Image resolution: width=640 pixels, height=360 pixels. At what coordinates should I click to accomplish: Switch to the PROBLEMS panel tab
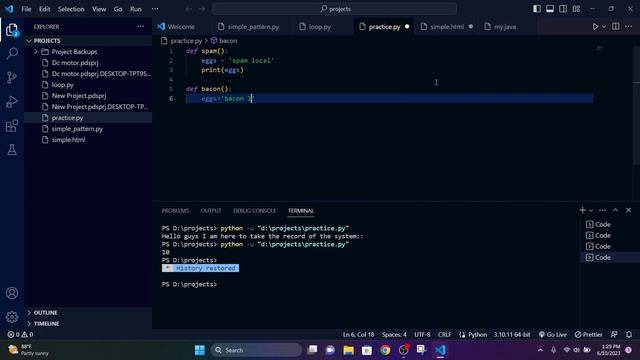[x=175, y=211]
